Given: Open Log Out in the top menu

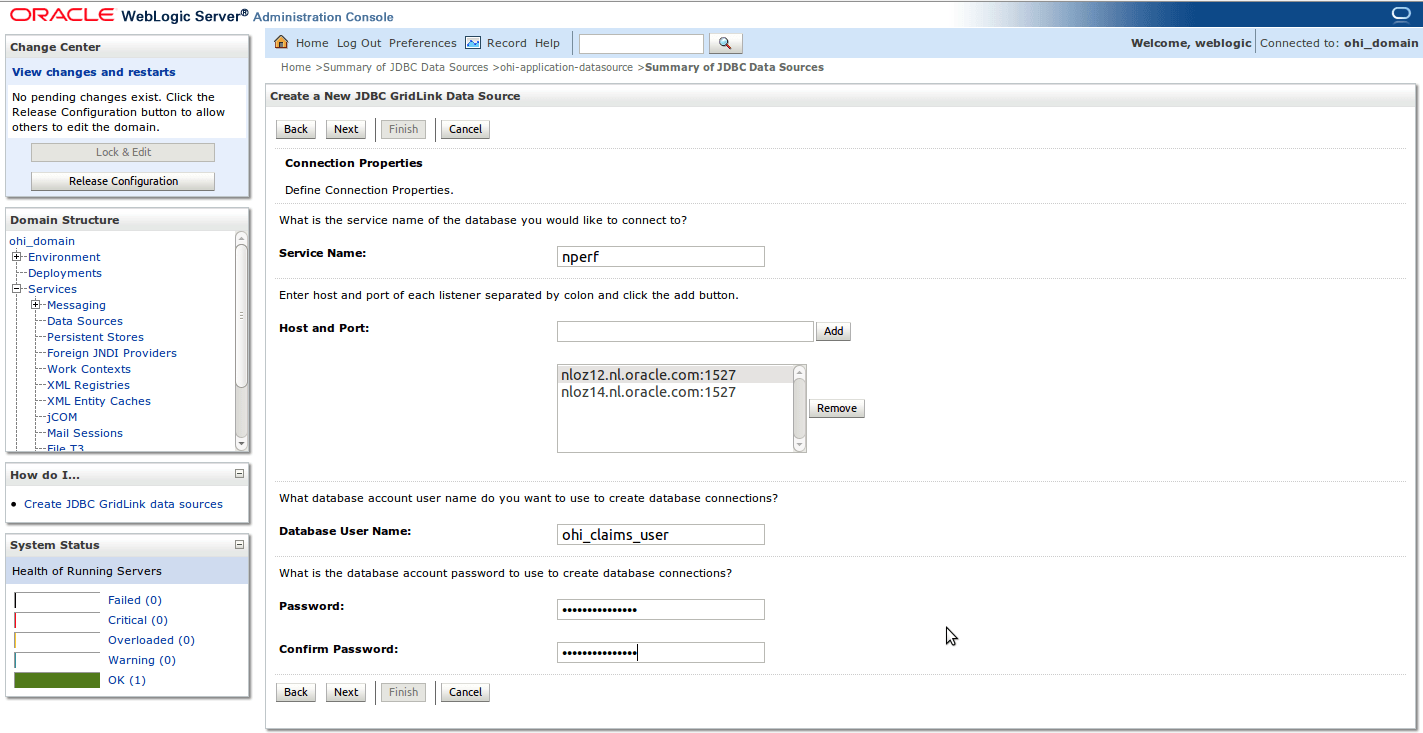Looking at the screenshot, I should coord(359,43).
